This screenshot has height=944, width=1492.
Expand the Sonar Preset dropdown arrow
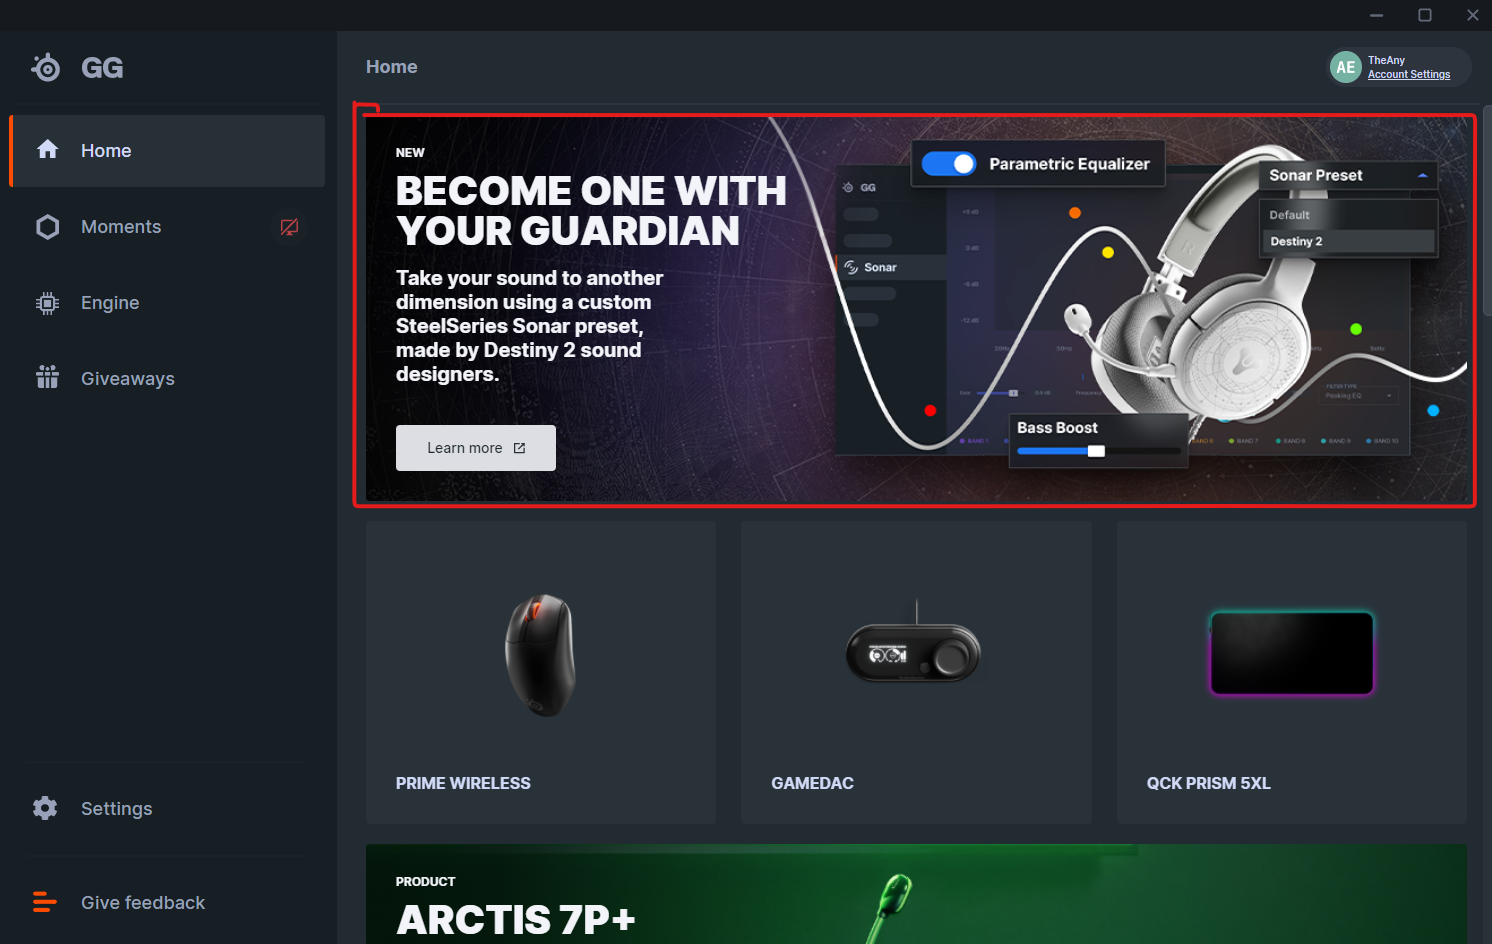tap(1422, 175)
